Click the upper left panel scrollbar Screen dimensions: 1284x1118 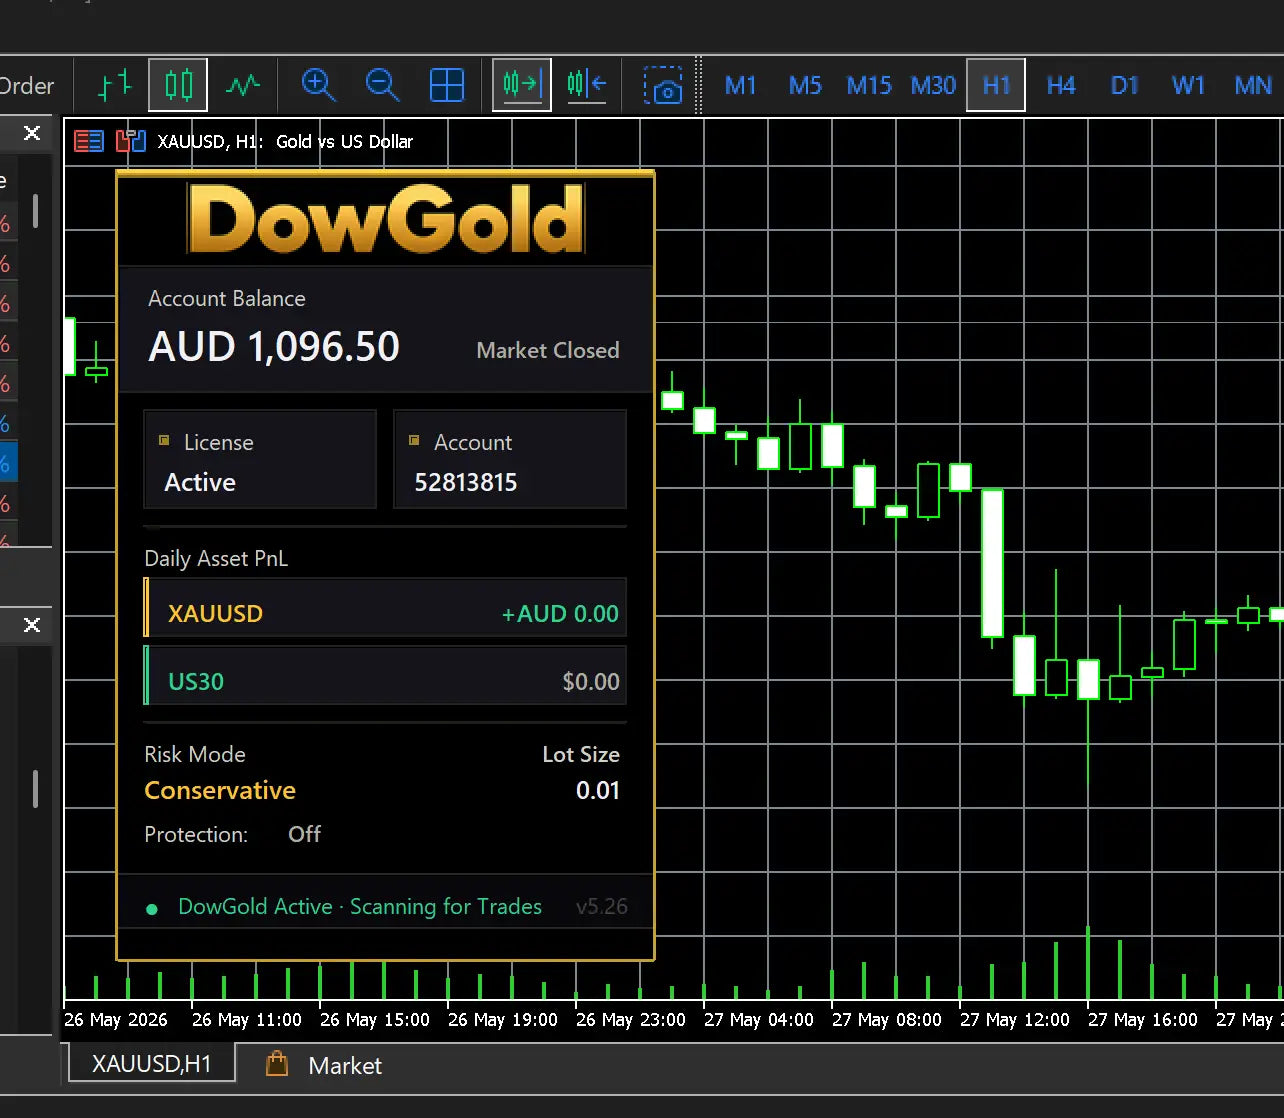(36, 210)
